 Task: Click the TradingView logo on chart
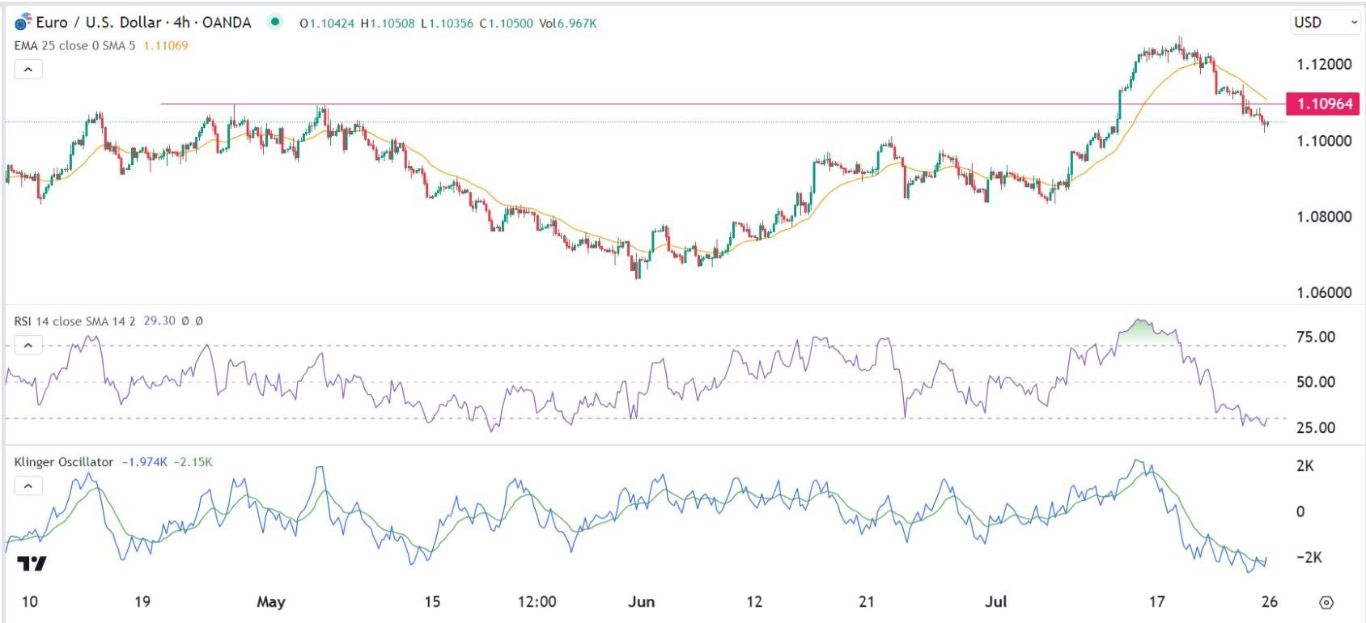click(x=32, y=565)
